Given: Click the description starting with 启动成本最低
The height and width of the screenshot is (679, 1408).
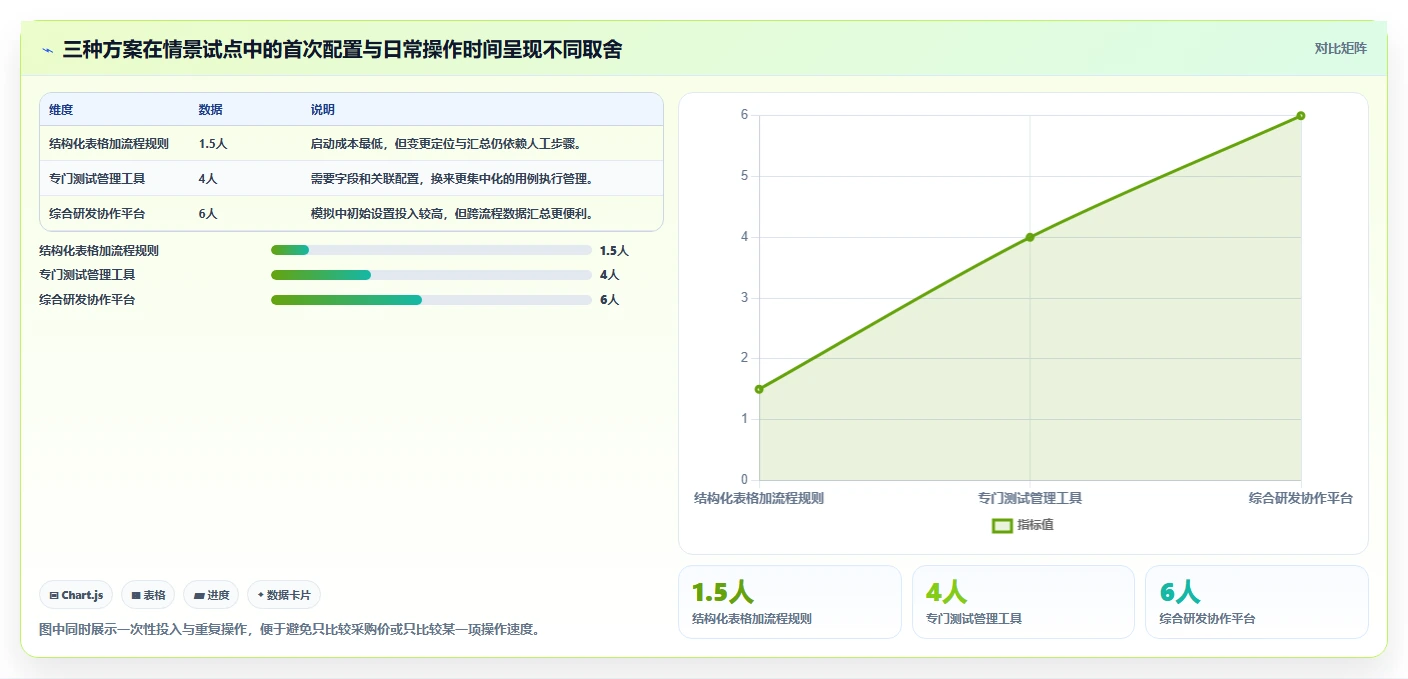Looking at the screenshot, I should point(446,144).
